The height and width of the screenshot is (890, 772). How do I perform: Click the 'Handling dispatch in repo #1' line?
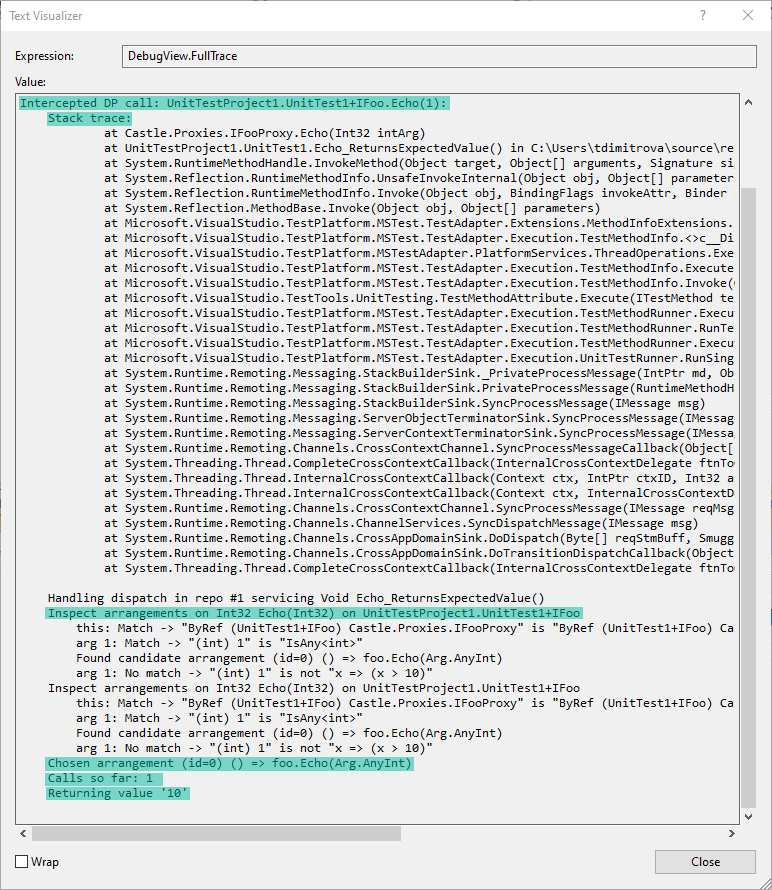point(296,598)
